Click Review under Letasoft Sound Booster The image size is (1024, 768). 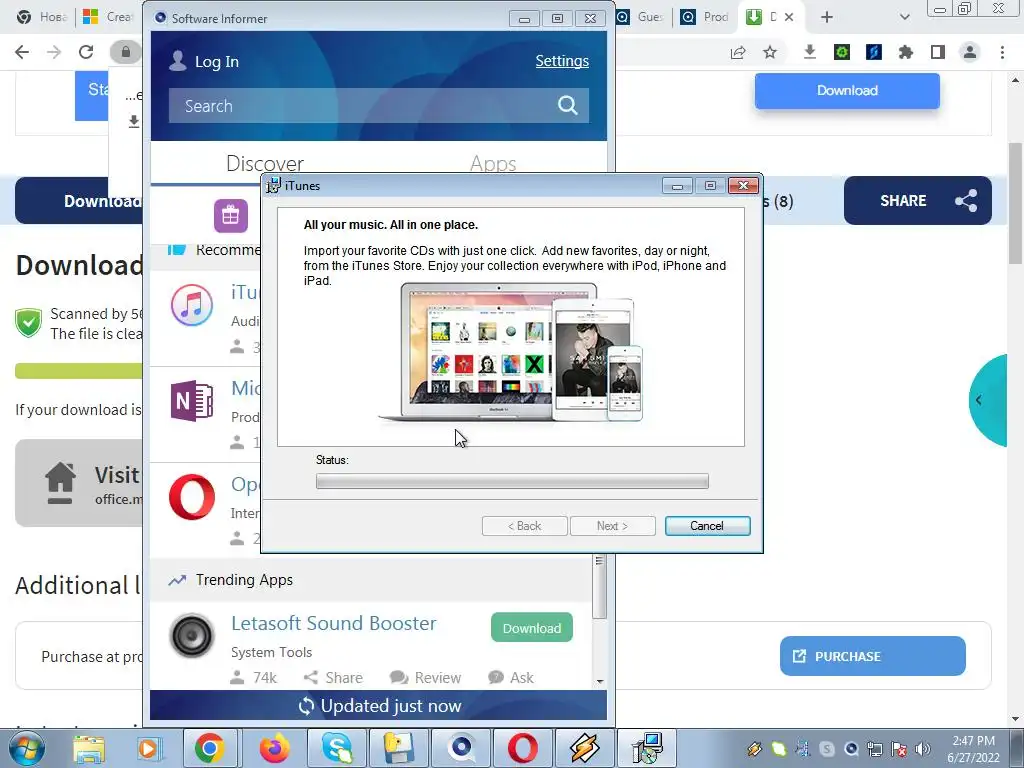click(425, 677)
